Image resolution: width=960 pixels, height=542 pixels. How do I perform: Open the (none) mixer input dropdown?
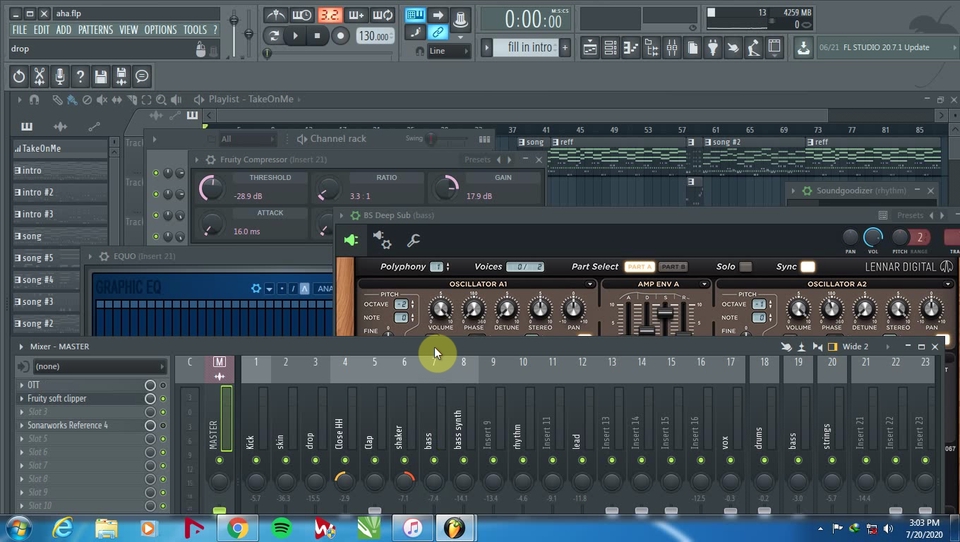[100, 366]
